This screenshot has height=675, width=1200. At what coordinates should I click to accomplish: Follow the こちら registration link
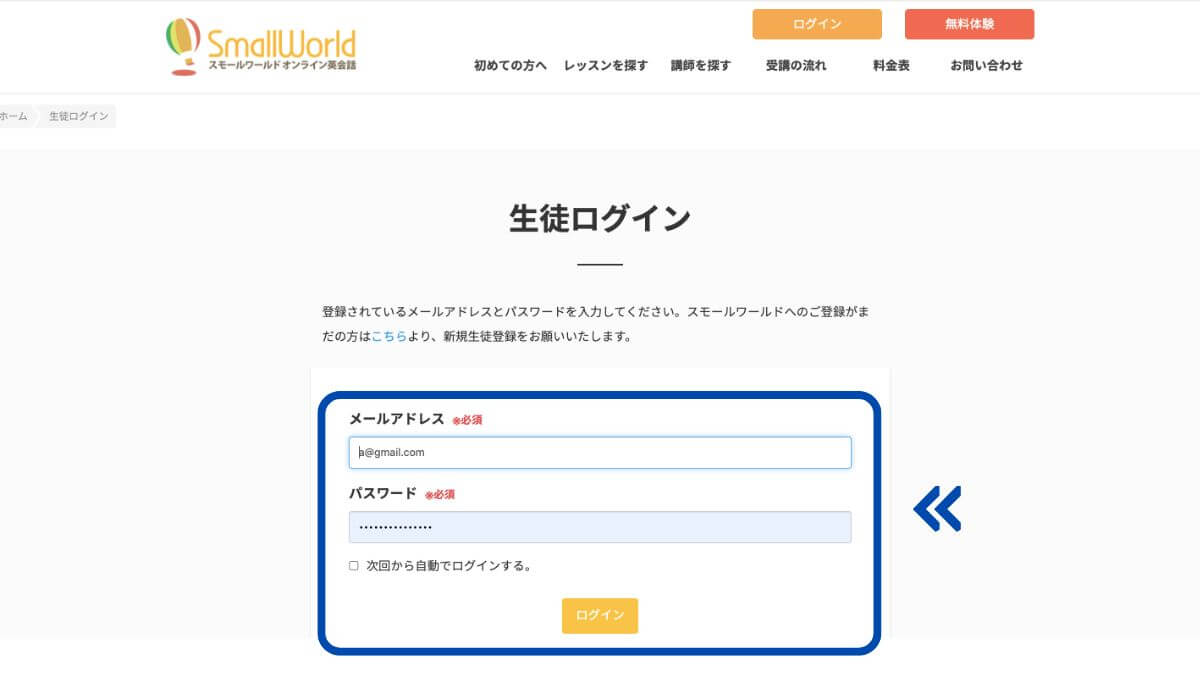coord(389,337)
